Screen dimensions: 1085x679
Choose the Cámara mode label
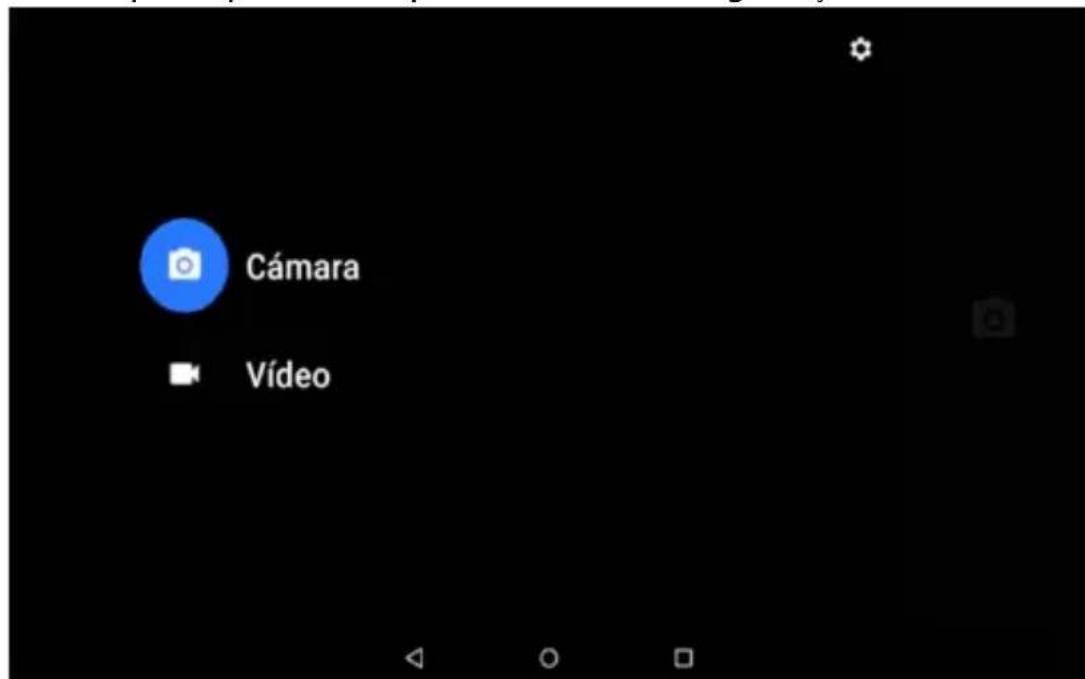[302, 267]
